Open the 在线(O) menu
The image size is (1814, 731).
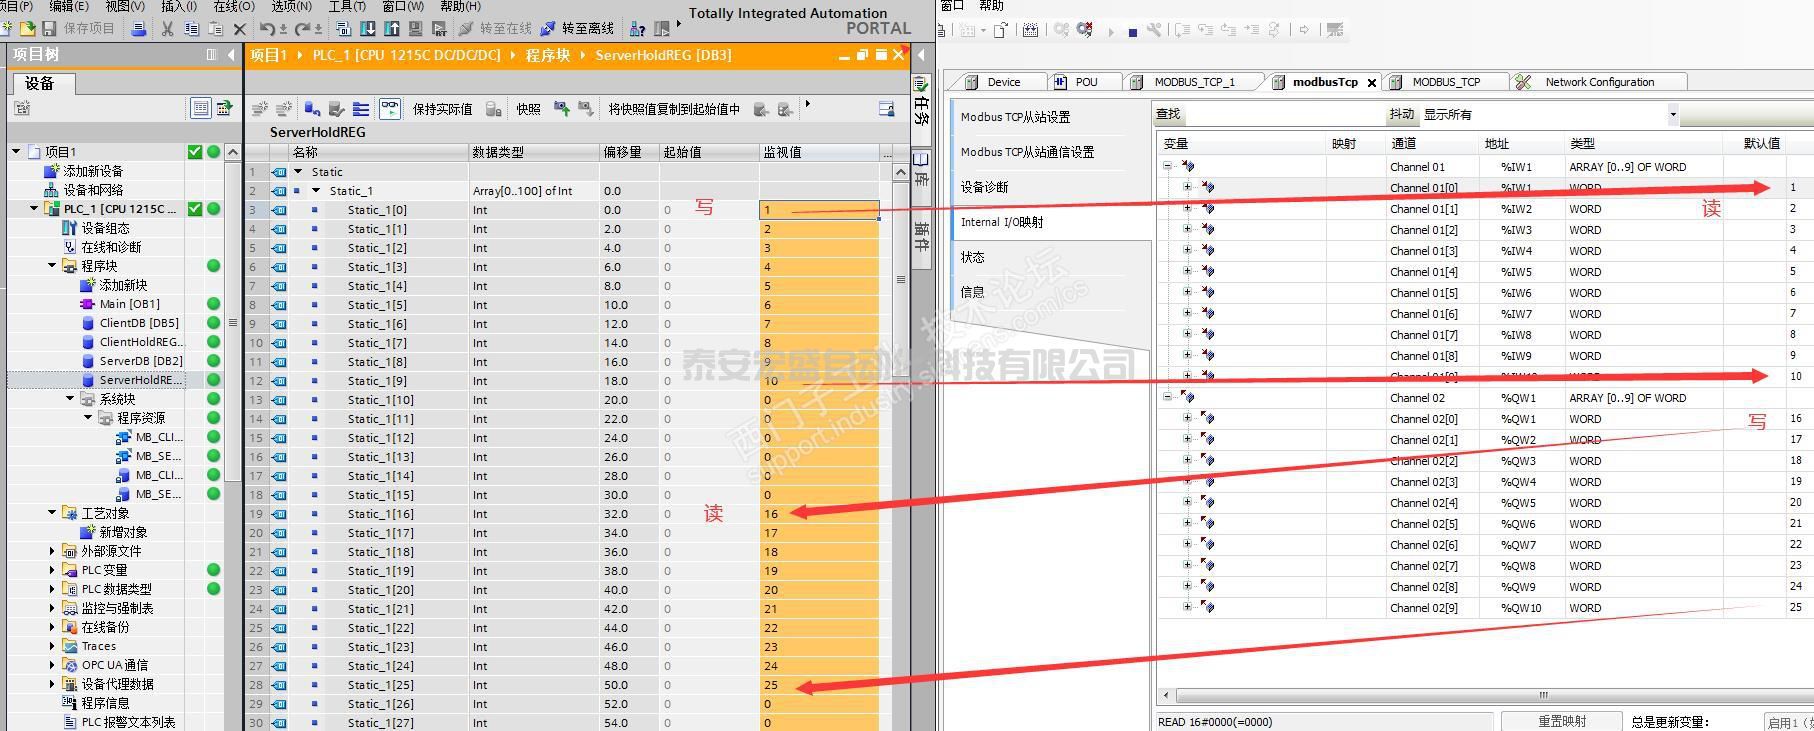pos(233,6)
